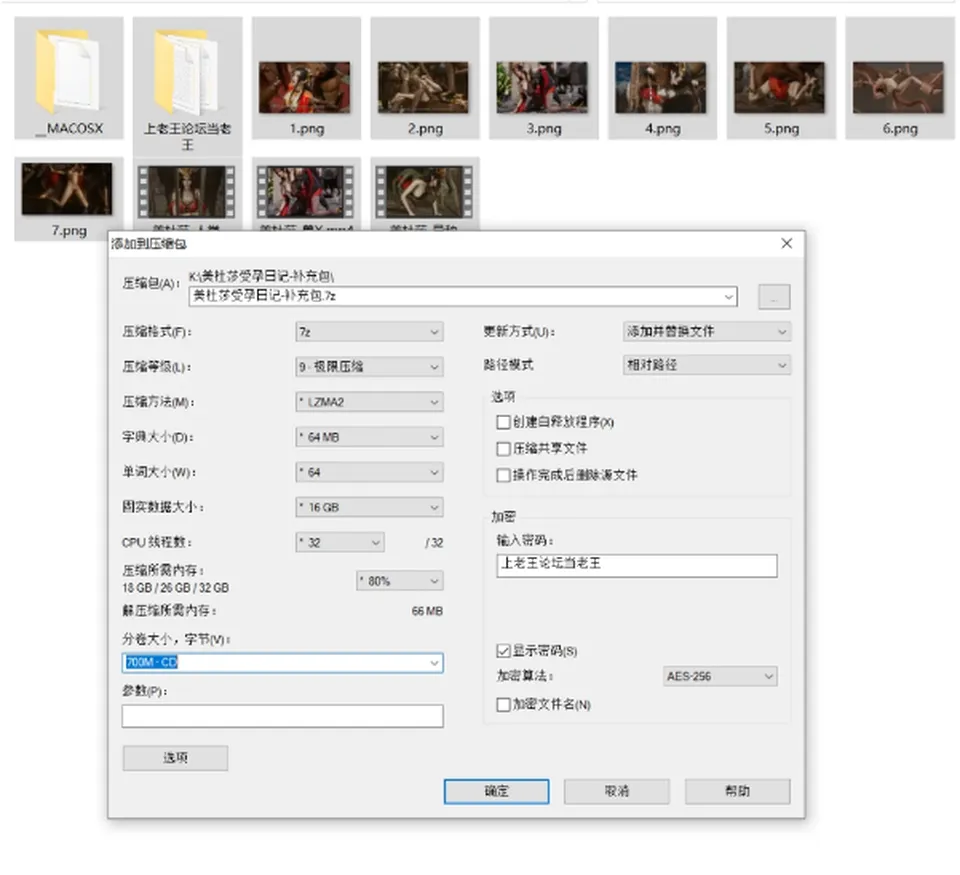Click the 输入密码 password field
Viewport: 960px width, 875px height.
pyautogui.click(x=637, y=565)
